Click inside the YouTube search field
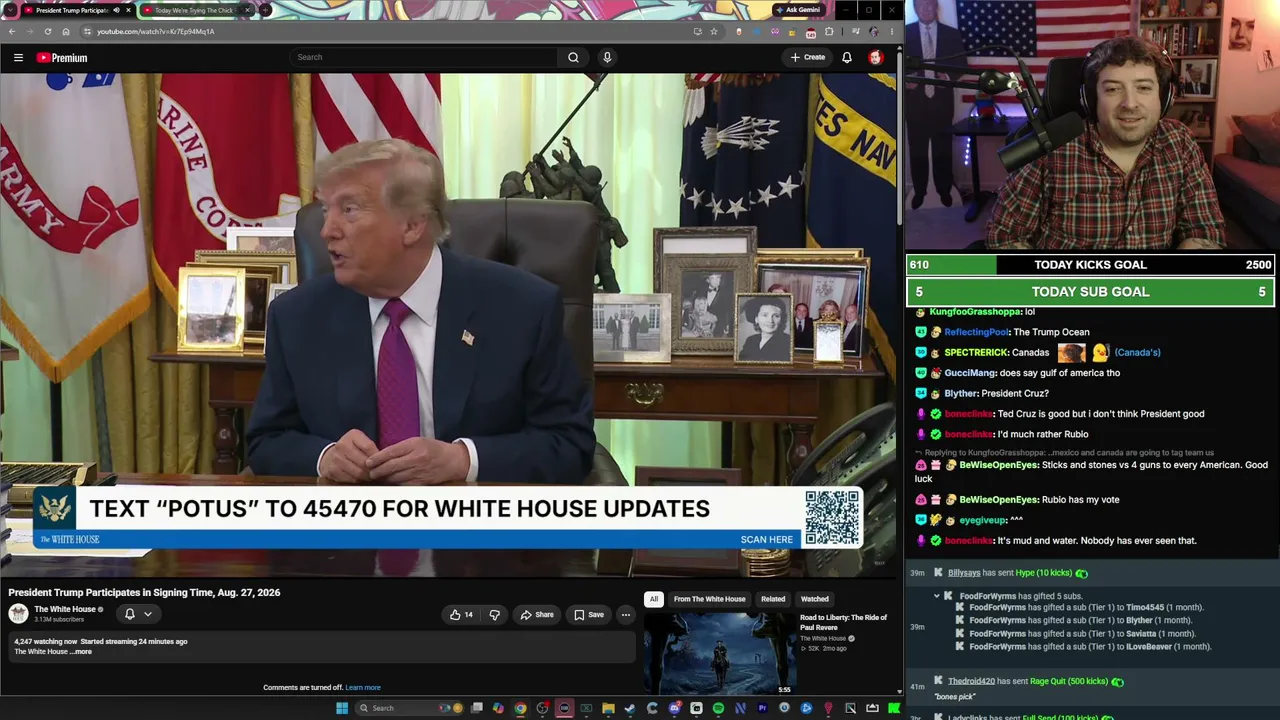The width and height of the screenshot is (1280, 720). 425,57
